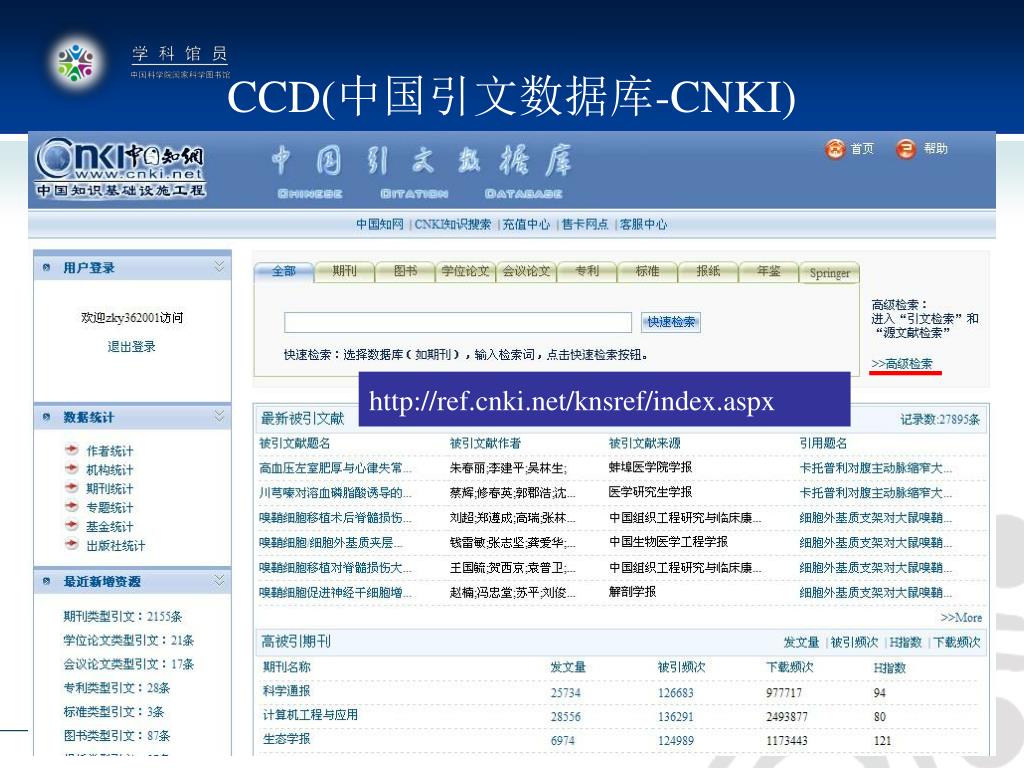
Task: Open article 高血压左室肥厚与心律失常
Action: 335,468
